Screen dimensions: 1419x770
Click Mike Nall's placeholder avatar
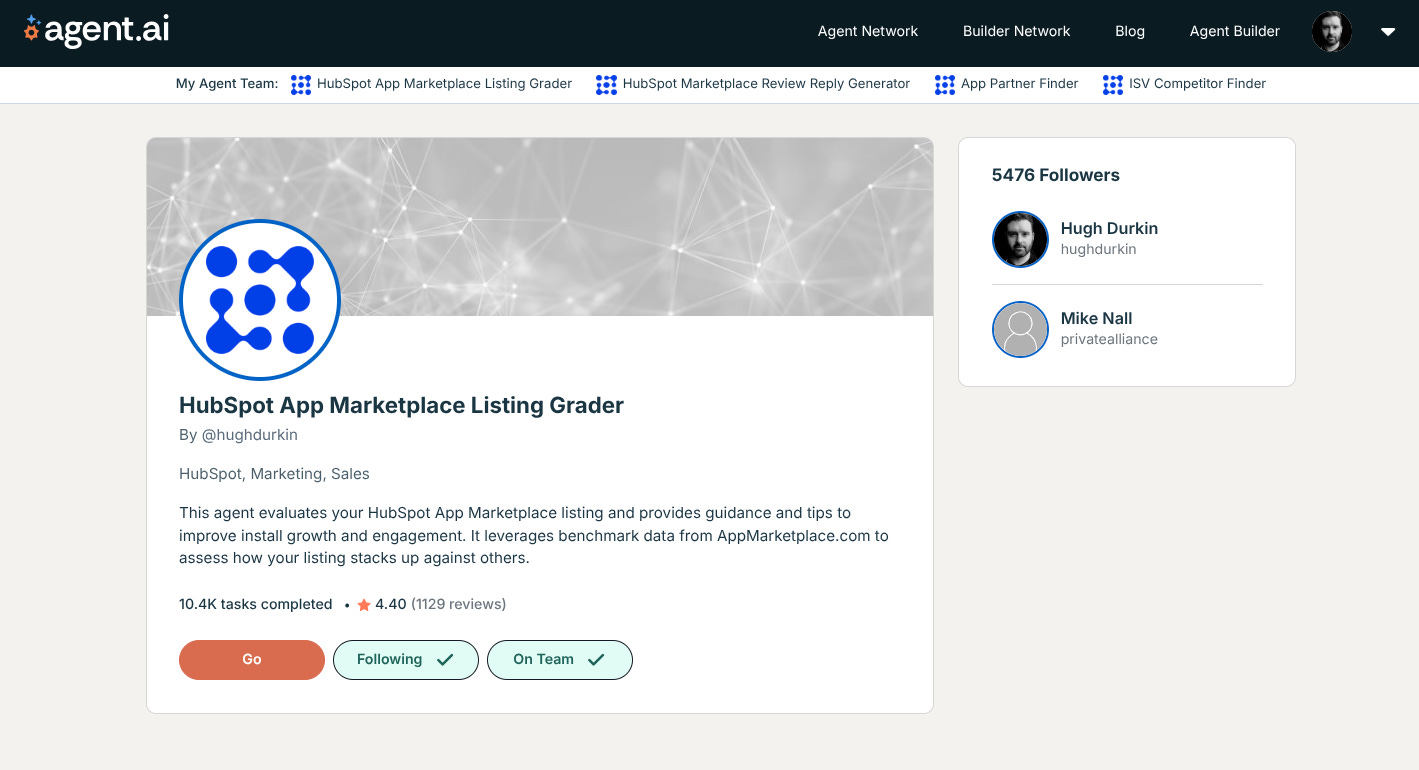(1020, 329)
